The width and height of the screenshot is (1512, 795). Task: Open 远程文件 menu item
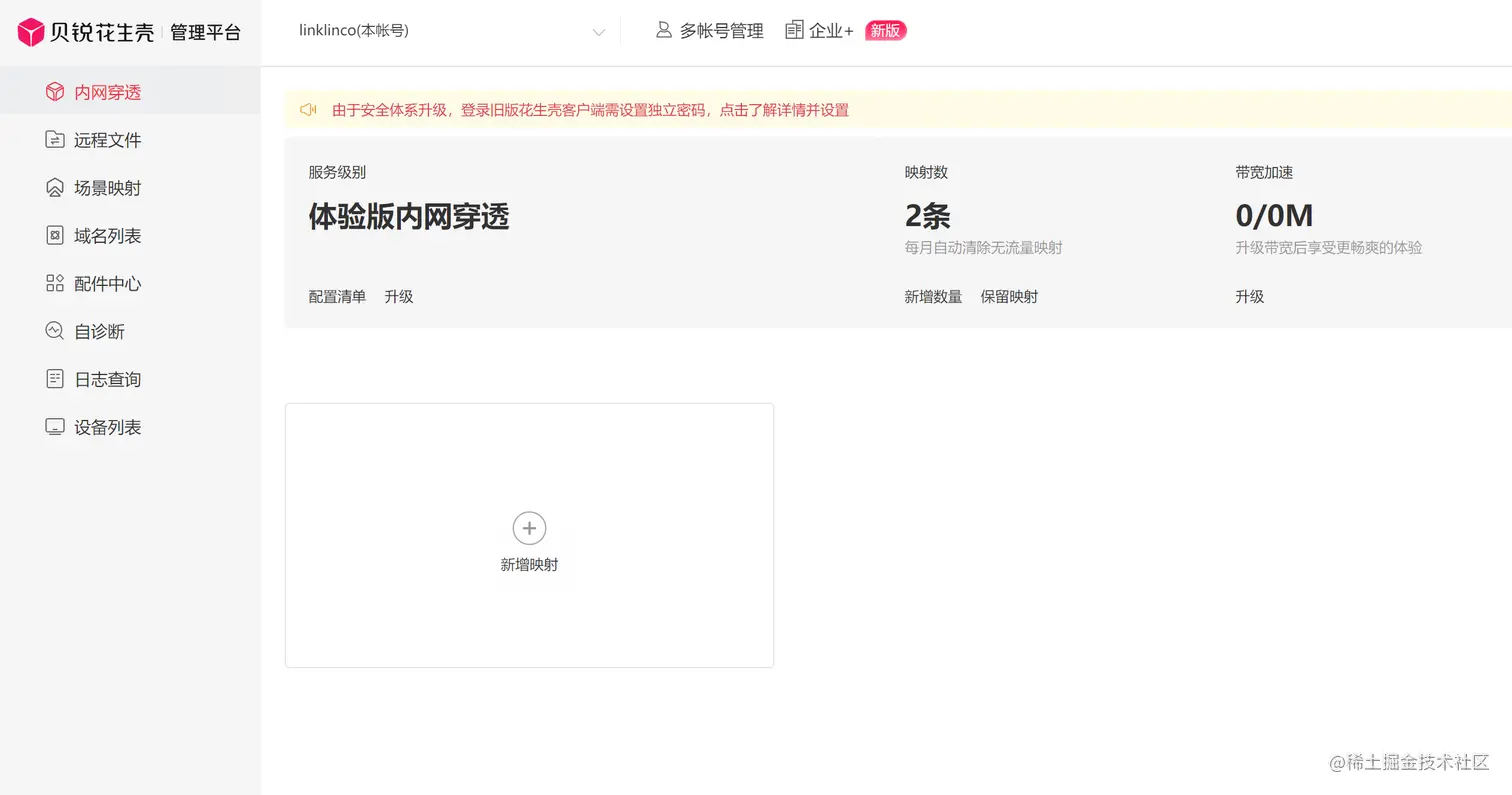point(130,140)
